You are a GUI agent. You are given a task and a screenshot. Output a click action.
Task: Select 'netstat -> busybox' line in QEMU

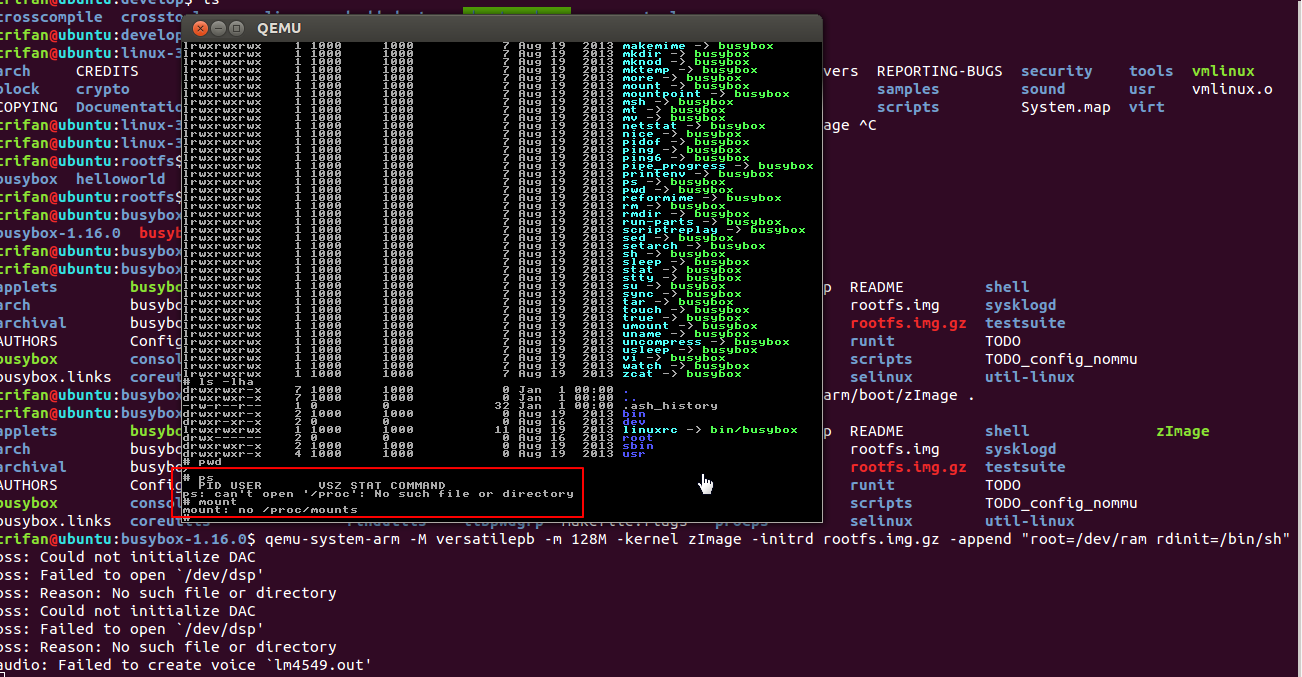coord(693,126)
